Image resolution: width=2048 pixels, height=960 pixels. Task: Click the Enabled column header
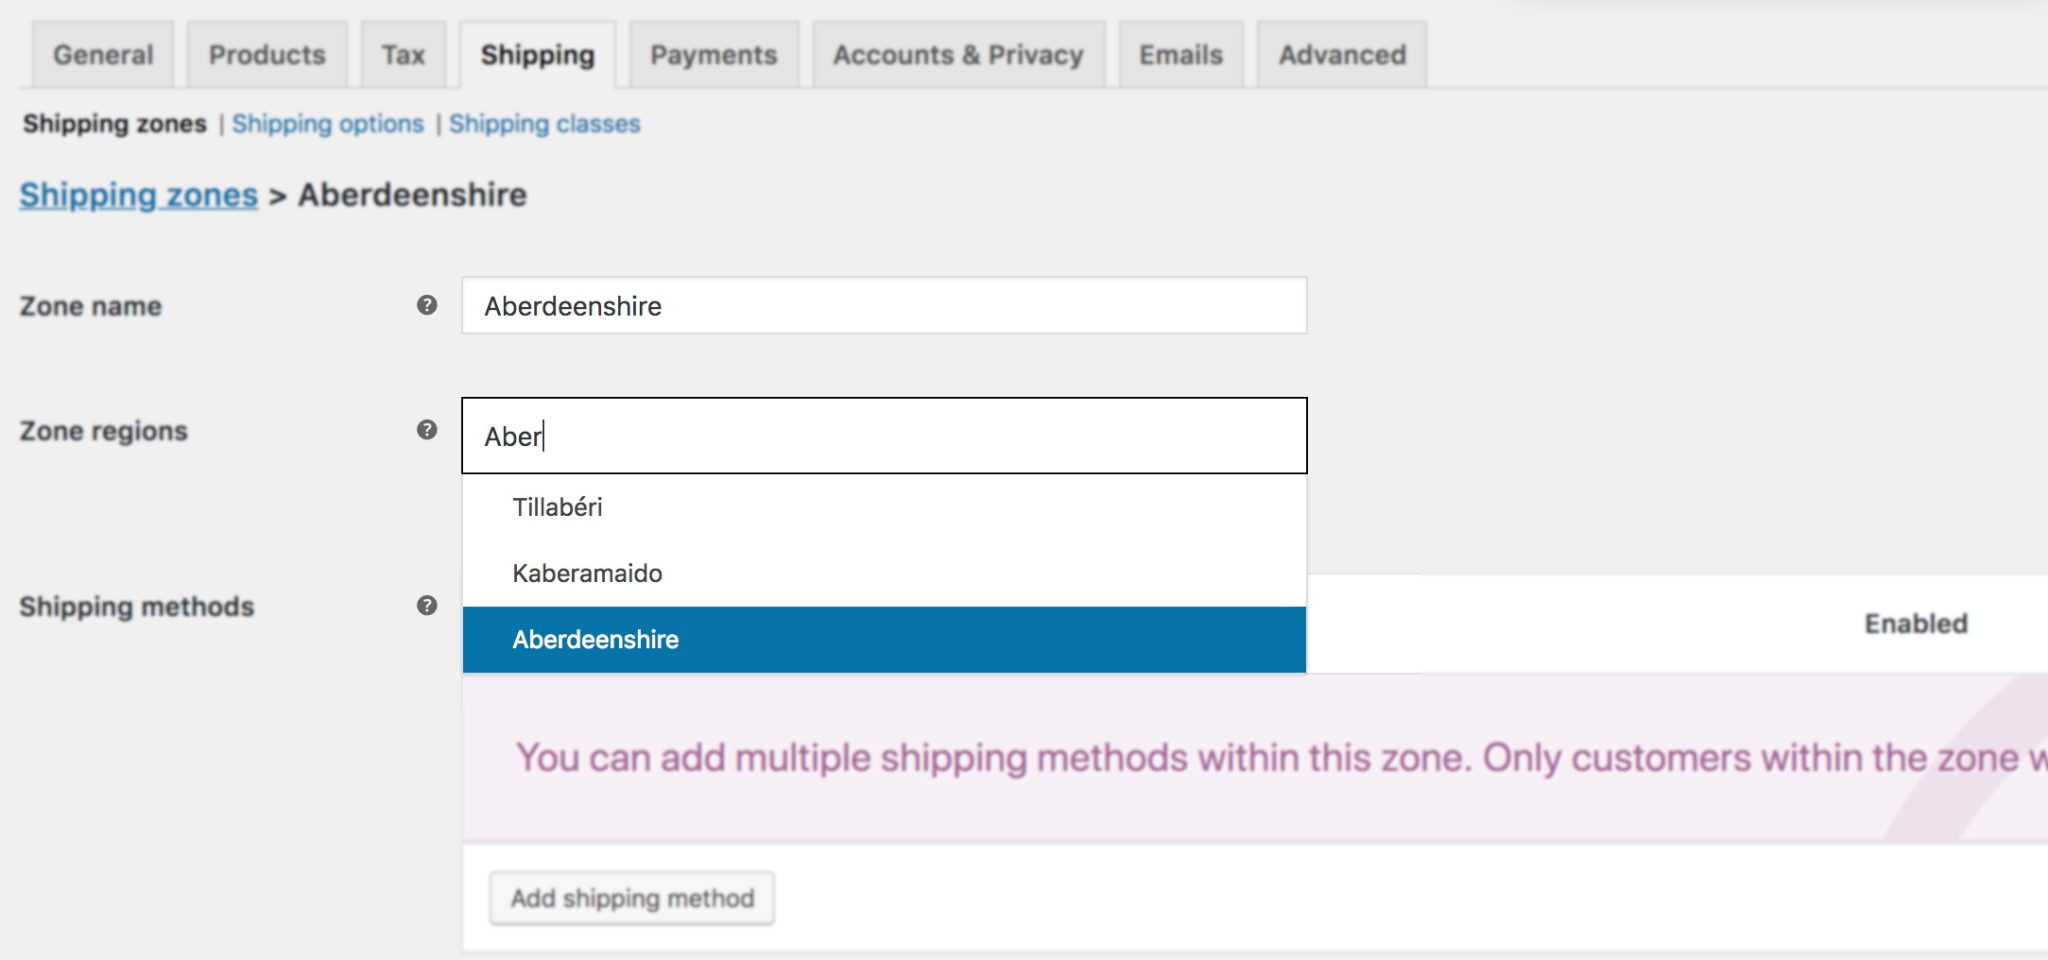(1915, 622)
